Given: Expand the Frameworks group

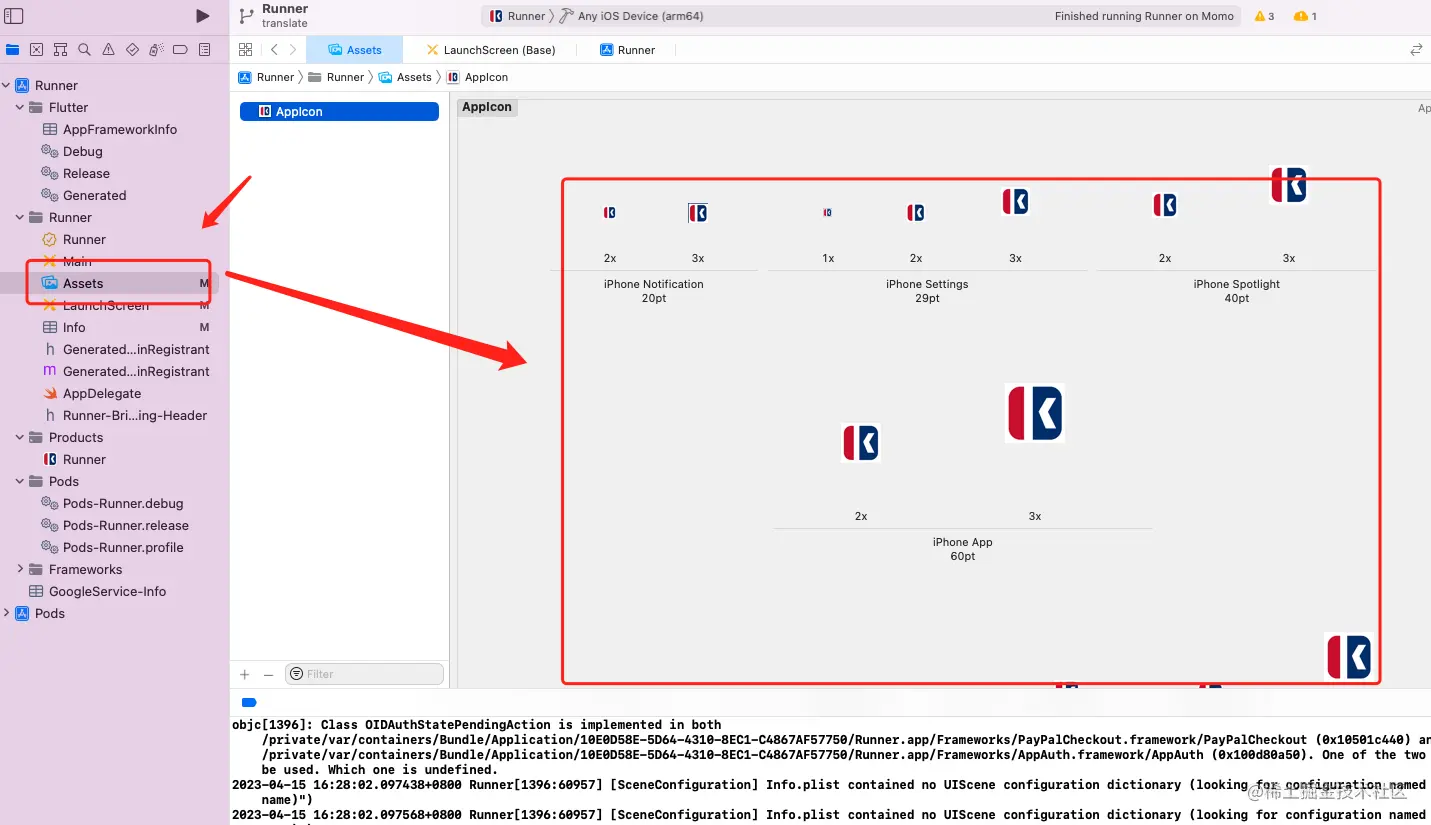Looking at the screenshot, I should point(20,569).
